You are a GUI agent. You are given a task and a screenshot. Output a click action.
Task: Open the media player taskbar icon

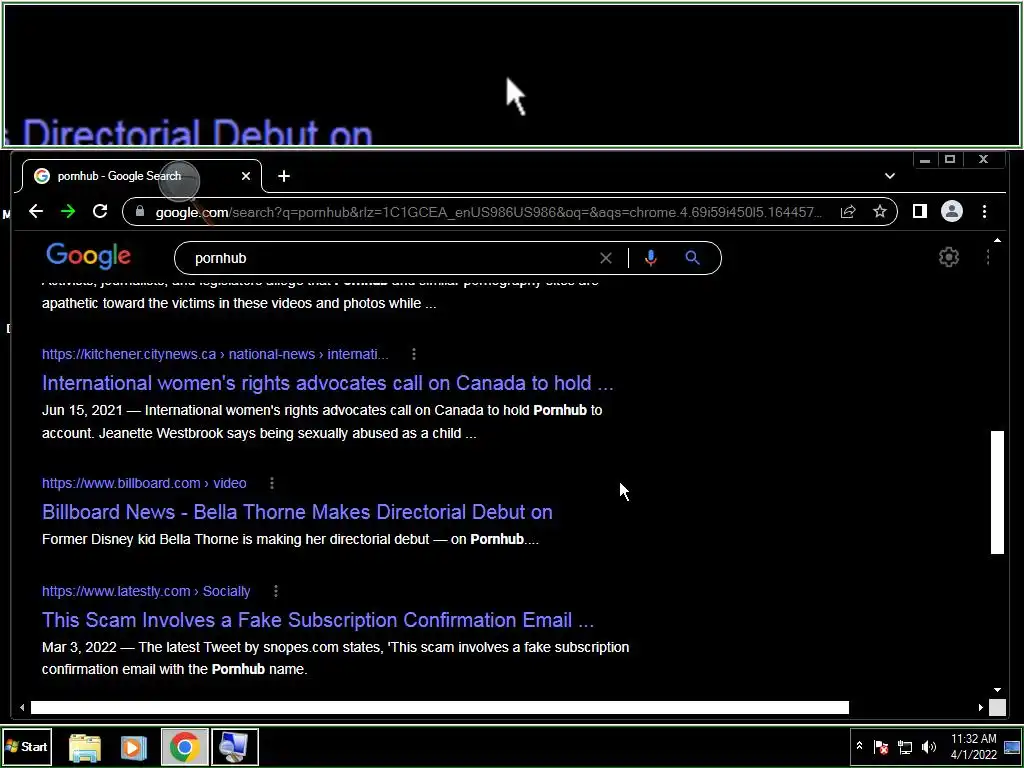(x=133, y=747)
